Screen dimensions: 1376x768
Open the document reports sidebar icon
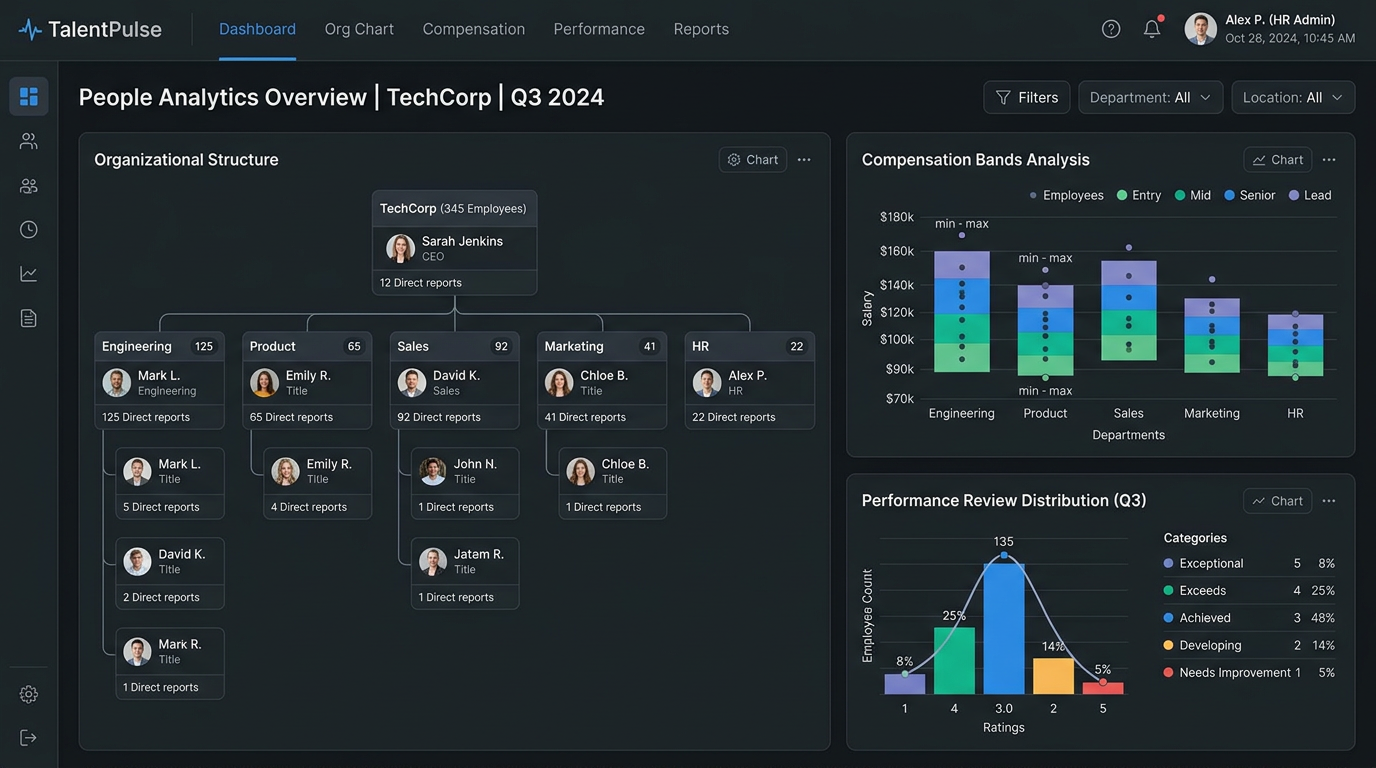pos(29,318)
